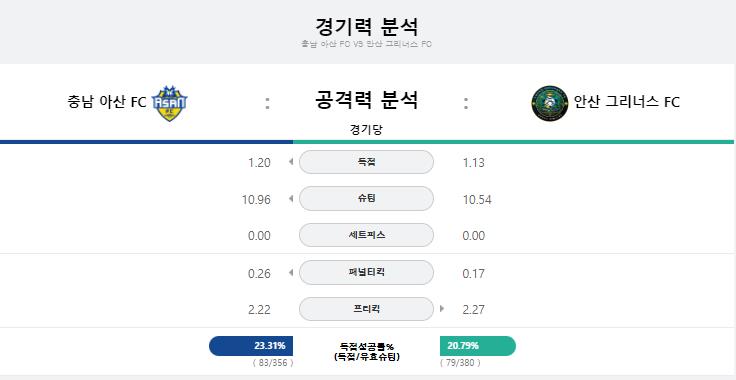Click the green 20.79% success rate bar
Viewport: 736px width, 380px height.
(478, 346)
